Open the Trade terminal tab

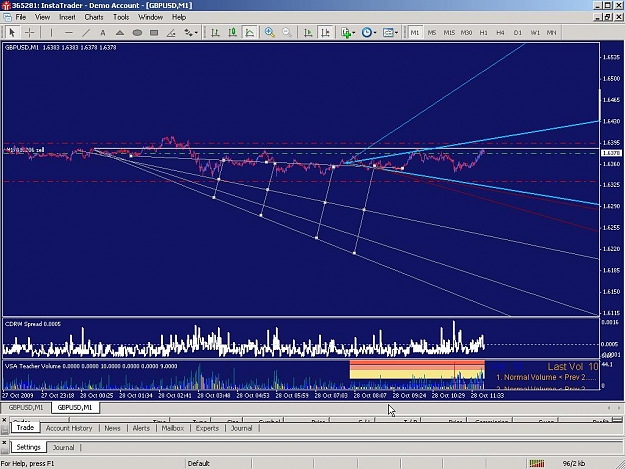point(25,428)
